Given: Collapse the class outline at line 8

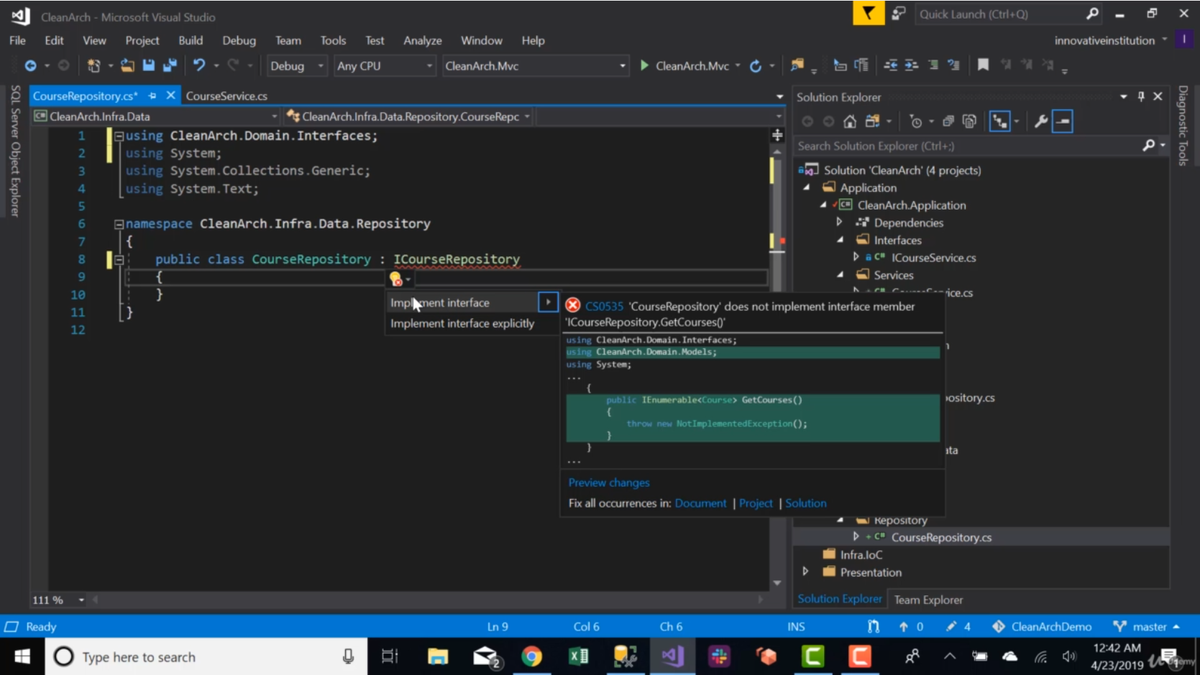Looking at the screenshot, I should (x=118, y=260).
